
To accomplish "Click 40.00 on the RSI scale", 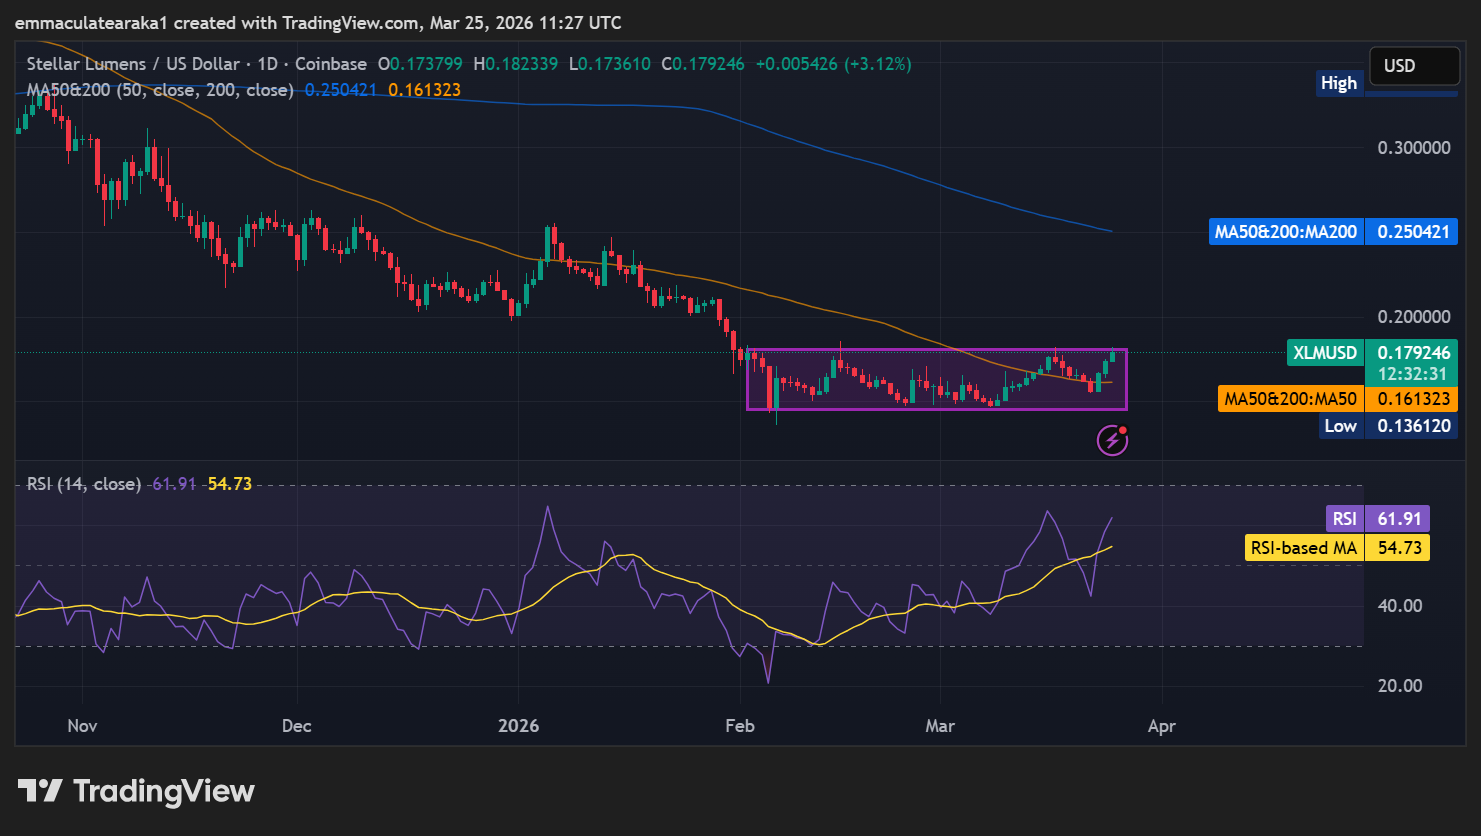I will point(1400,606).
